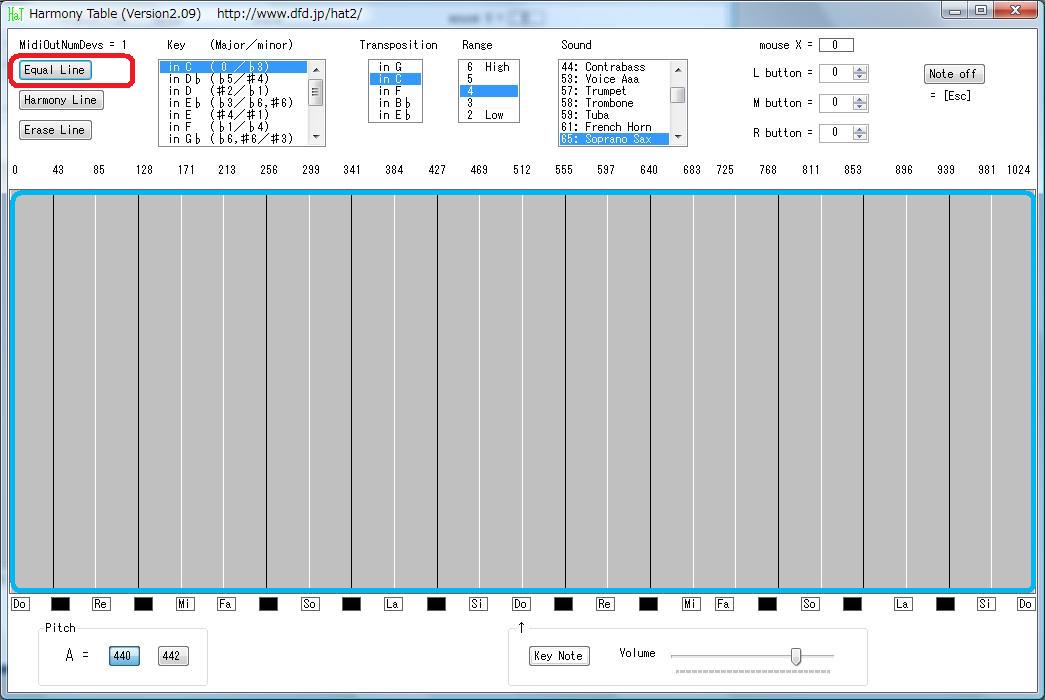Click the Sound list scroll up arrow
Viewport: 1045px width, 700px height.
[678, 69]
